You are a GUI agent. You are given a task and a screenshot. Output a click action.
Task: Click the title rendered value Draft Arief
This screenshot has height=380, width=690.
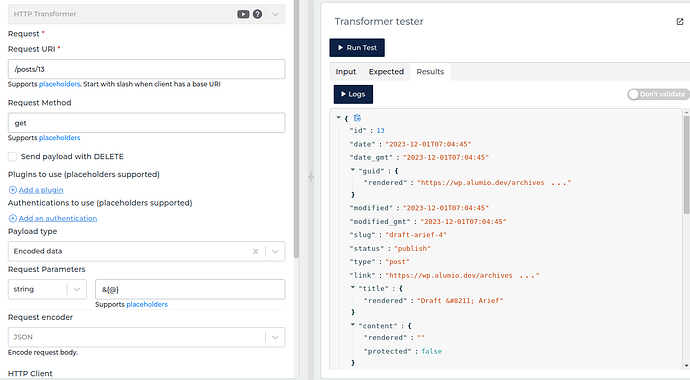coord(460,301)
